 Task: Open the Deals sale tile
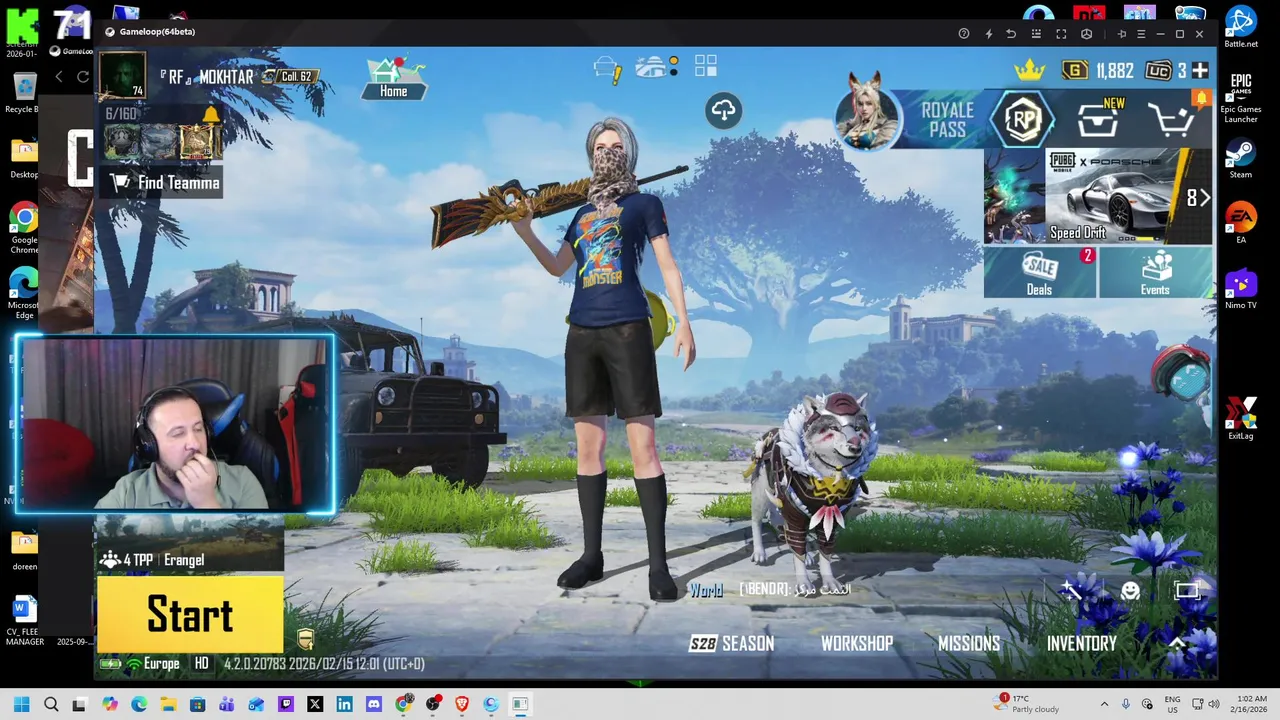pos(1040,273)
